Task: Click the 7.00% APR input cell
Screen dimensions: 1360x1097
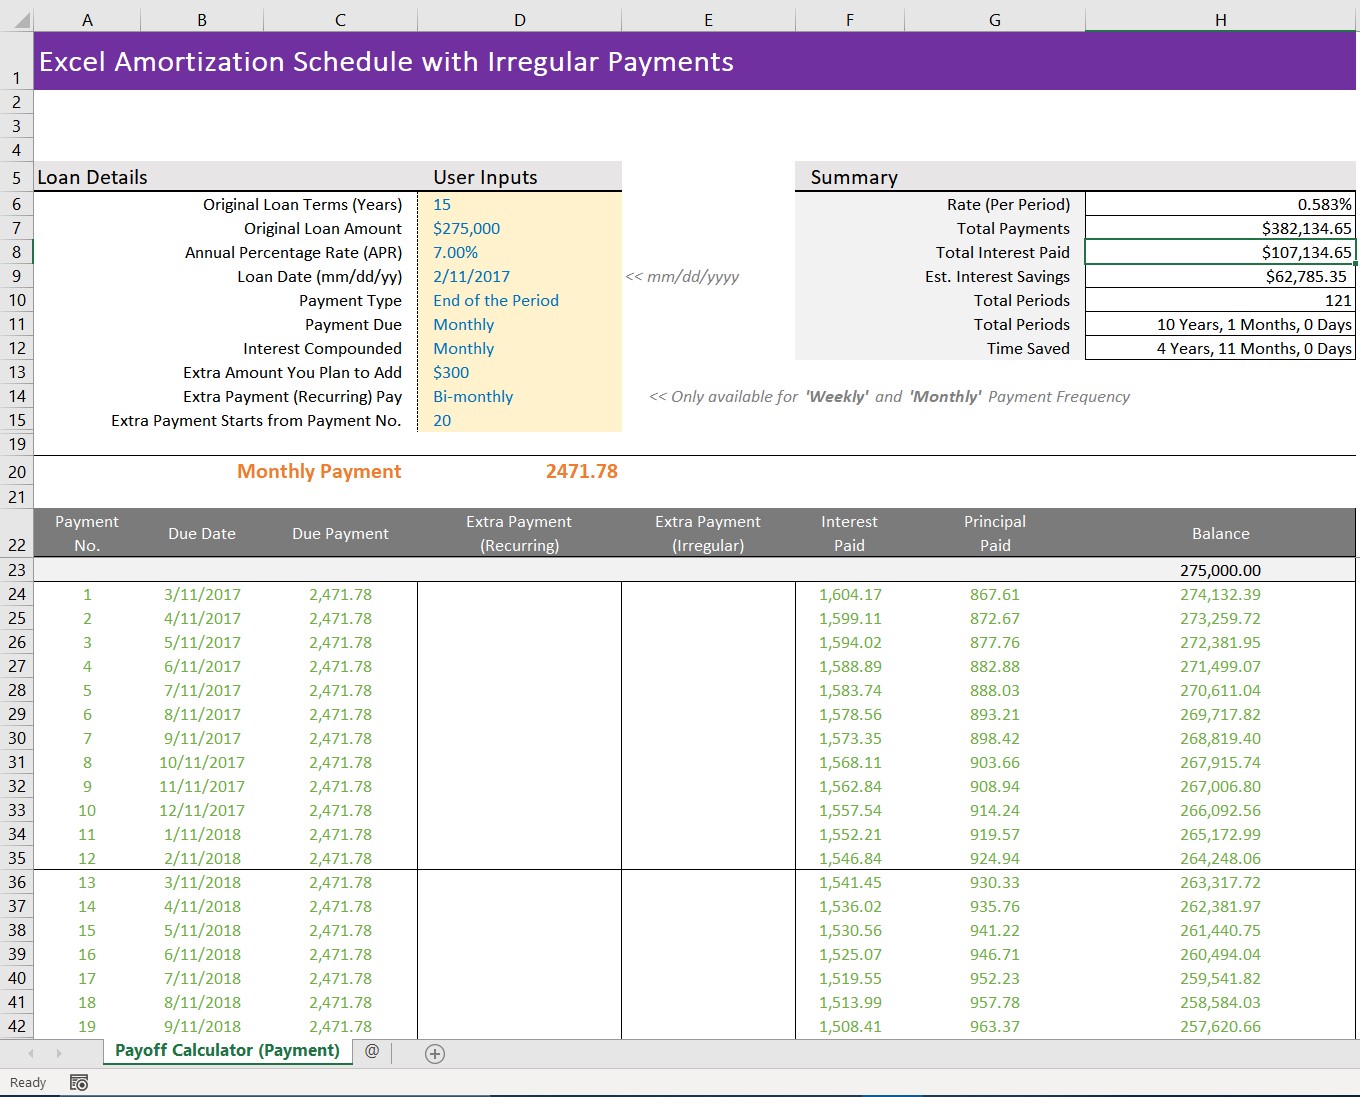Action: point(519,252)
